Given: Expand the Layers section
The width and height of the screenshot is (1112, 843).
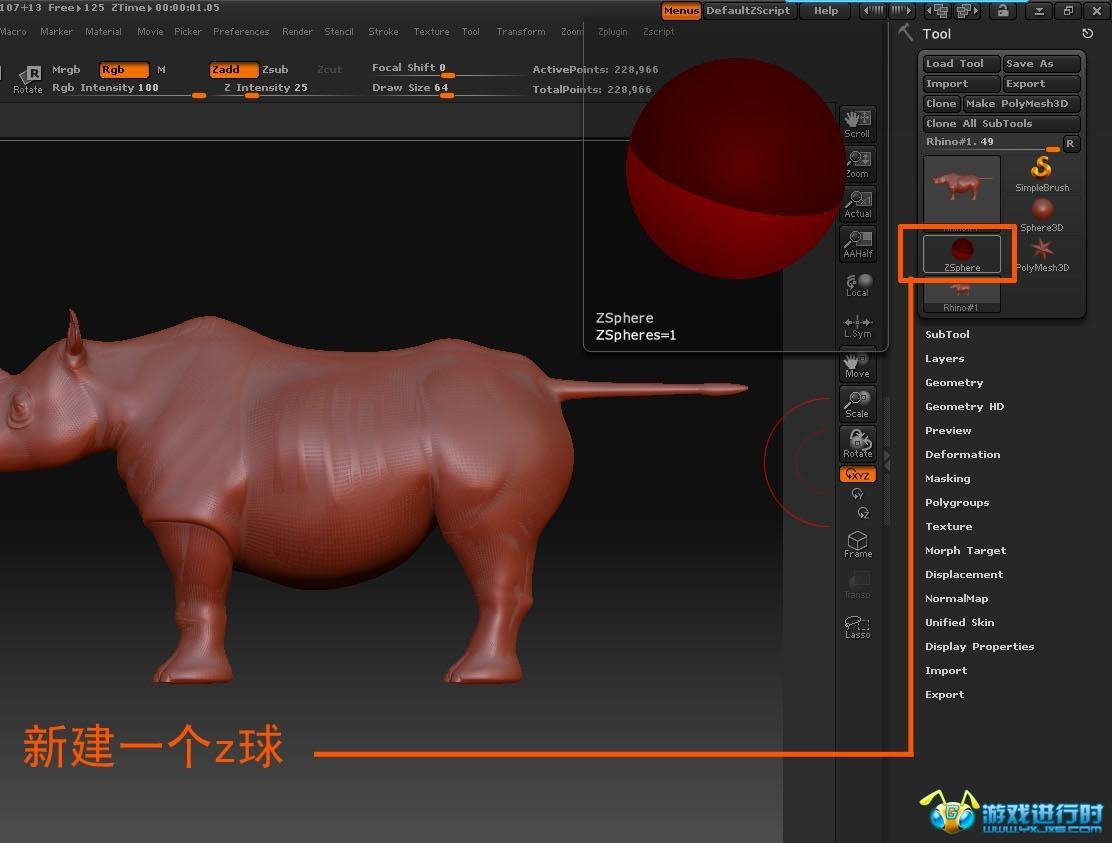Looking at the screenshot, I should point(945,359).
